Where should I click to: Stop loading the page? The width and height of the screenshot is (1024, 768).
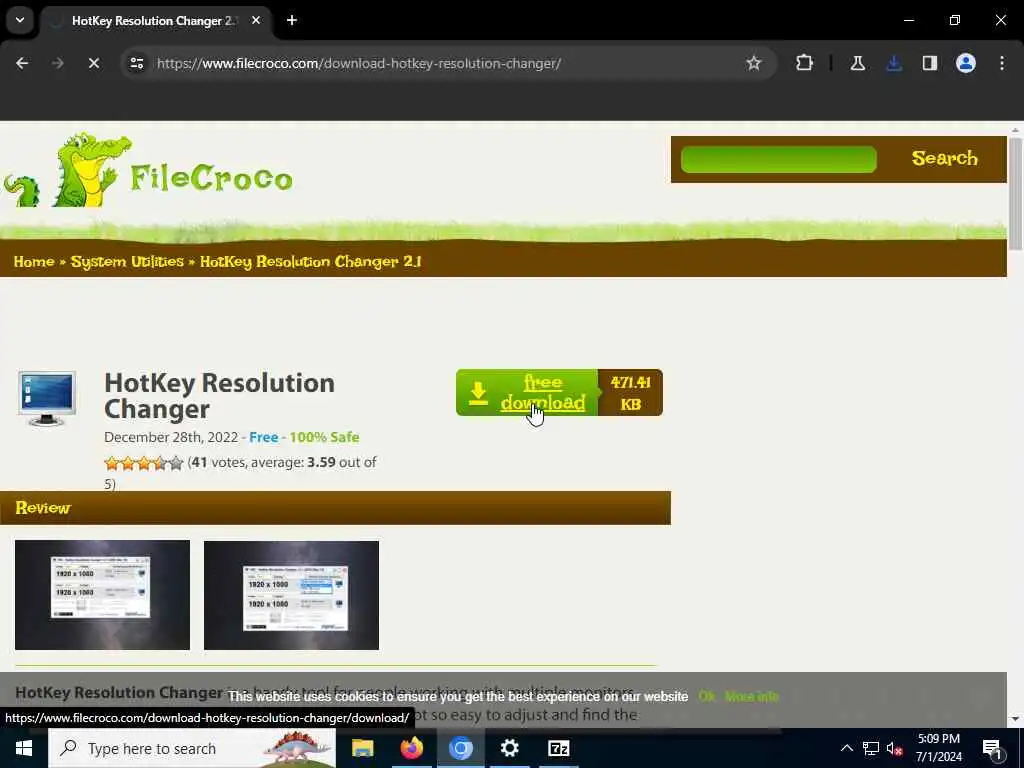(x=93, y=63)
